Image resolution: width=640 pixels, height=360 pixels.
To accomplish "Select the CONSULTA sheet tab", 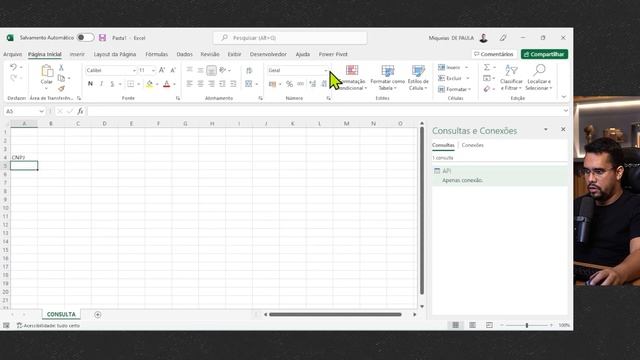I will [61, 314].
